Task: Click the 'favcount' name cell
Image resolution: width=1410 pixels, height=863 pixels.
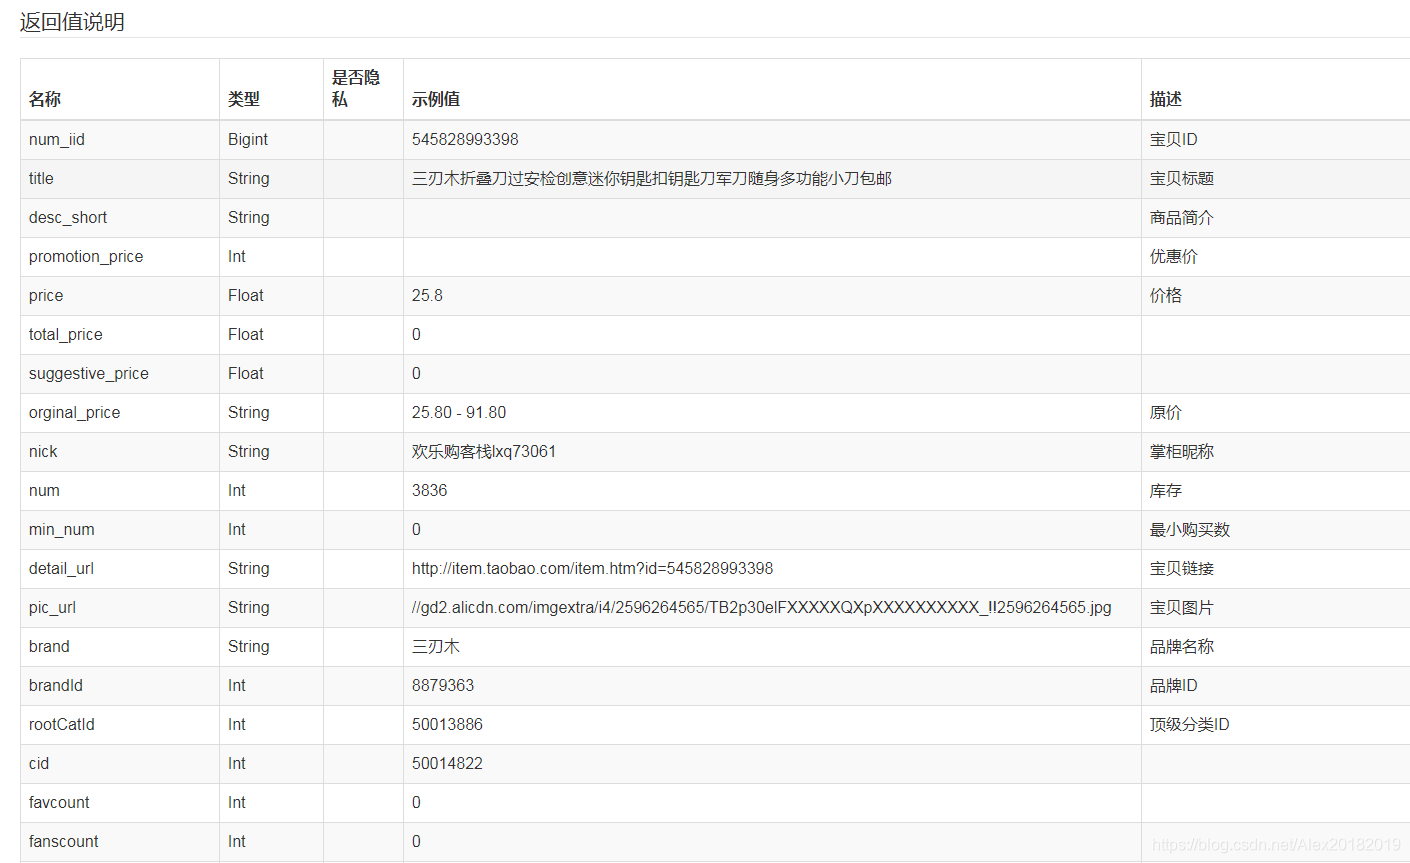Action: click(59, 802)
